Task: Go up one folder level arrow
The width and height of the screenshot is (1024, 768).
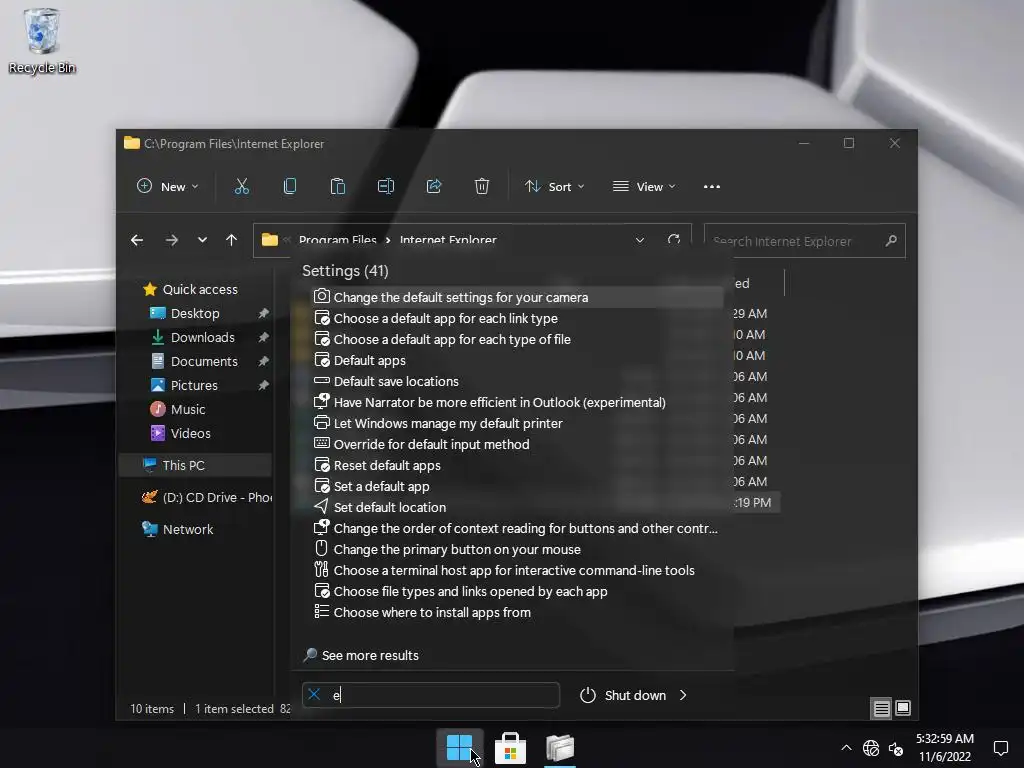Action: [231, 240]
